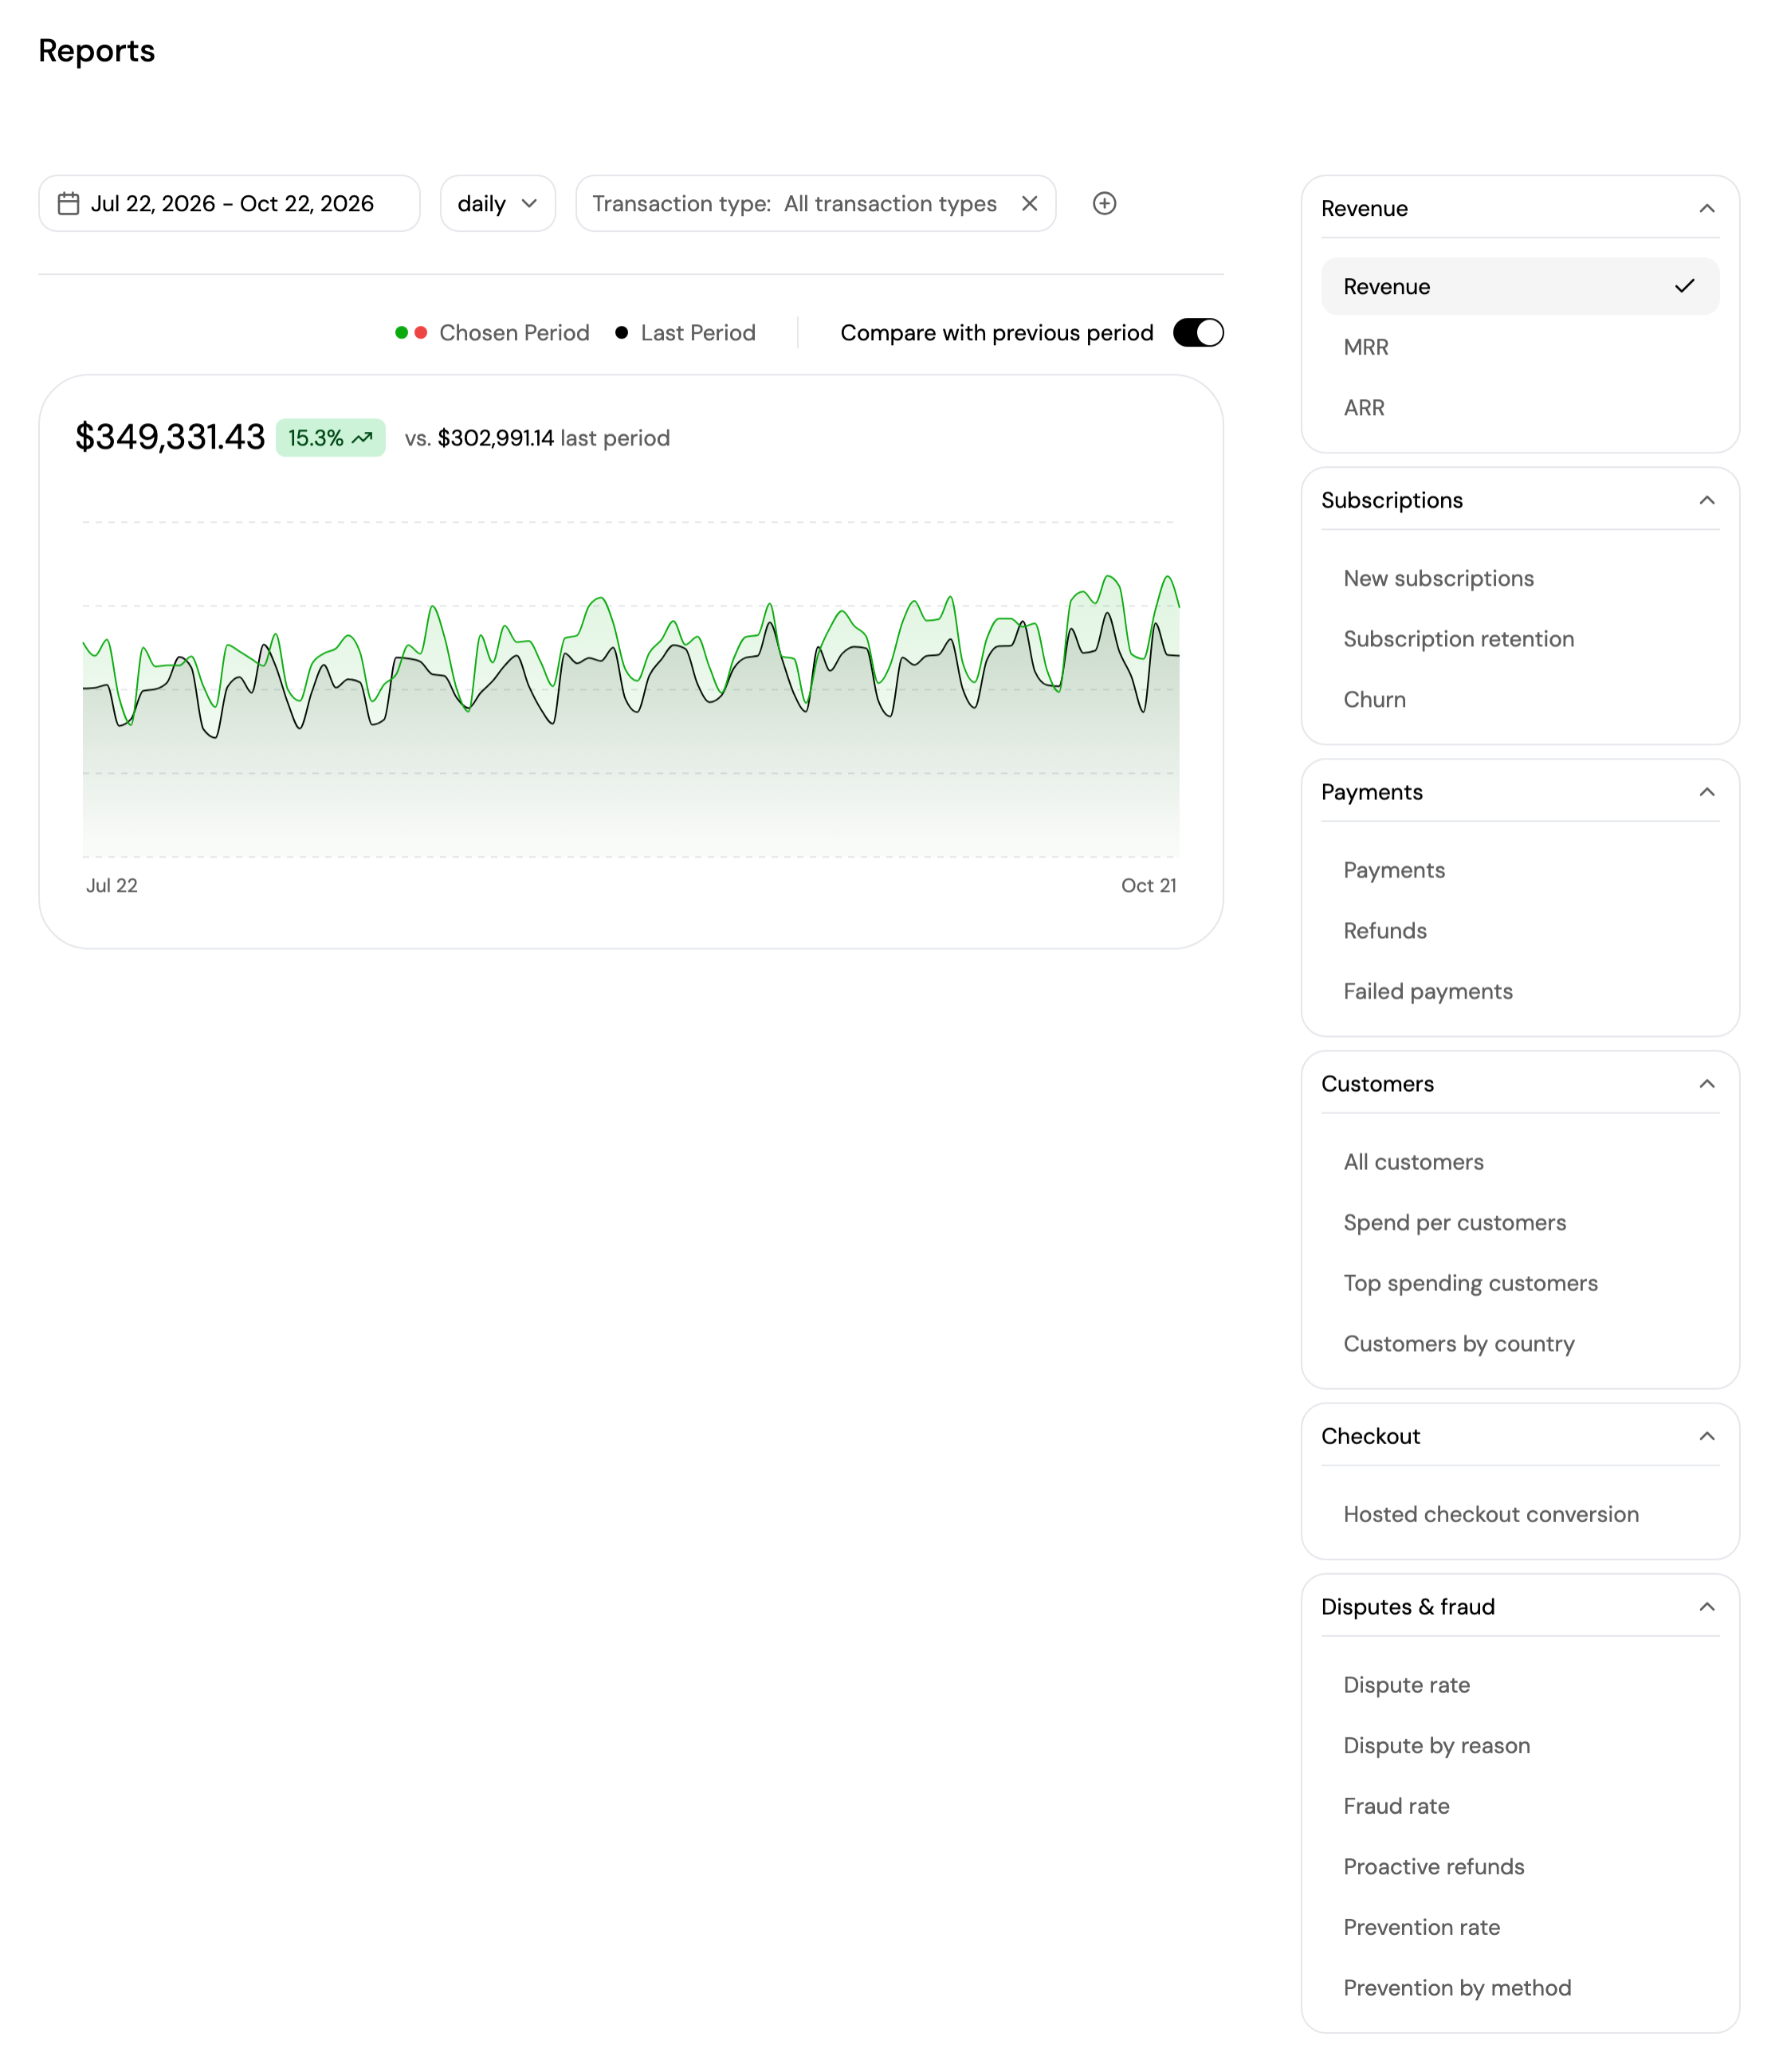Open All customers report

1519,1163
